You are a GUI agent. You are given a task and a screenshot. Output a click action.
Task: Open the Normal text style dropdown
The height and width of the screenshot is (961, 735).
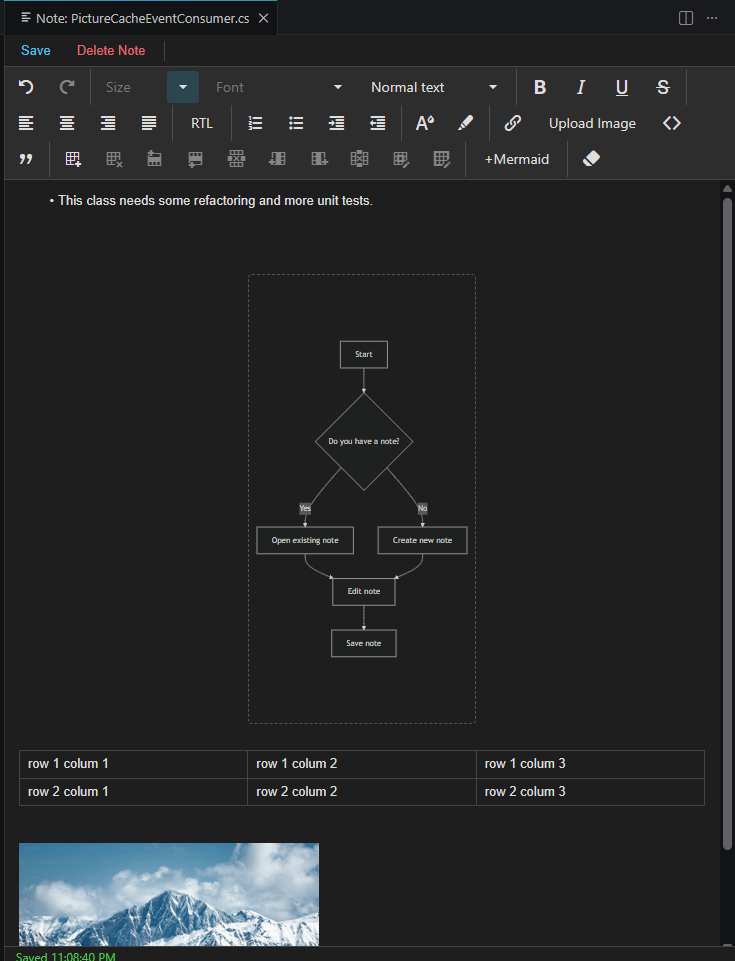tap(434, 87)
